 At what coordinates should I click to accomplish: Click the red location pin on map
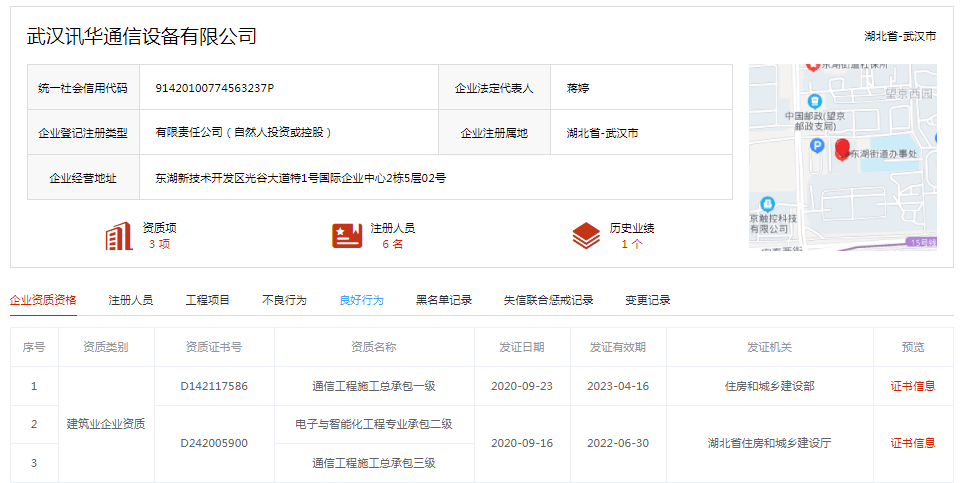click(843, 150)
